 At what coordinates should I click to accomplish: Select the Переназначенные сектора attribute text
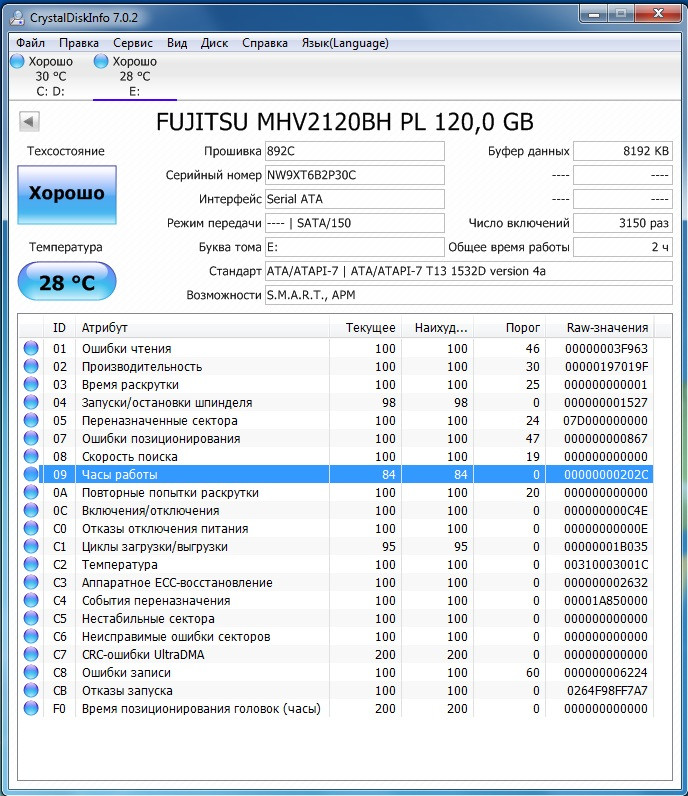coord(159,421)
